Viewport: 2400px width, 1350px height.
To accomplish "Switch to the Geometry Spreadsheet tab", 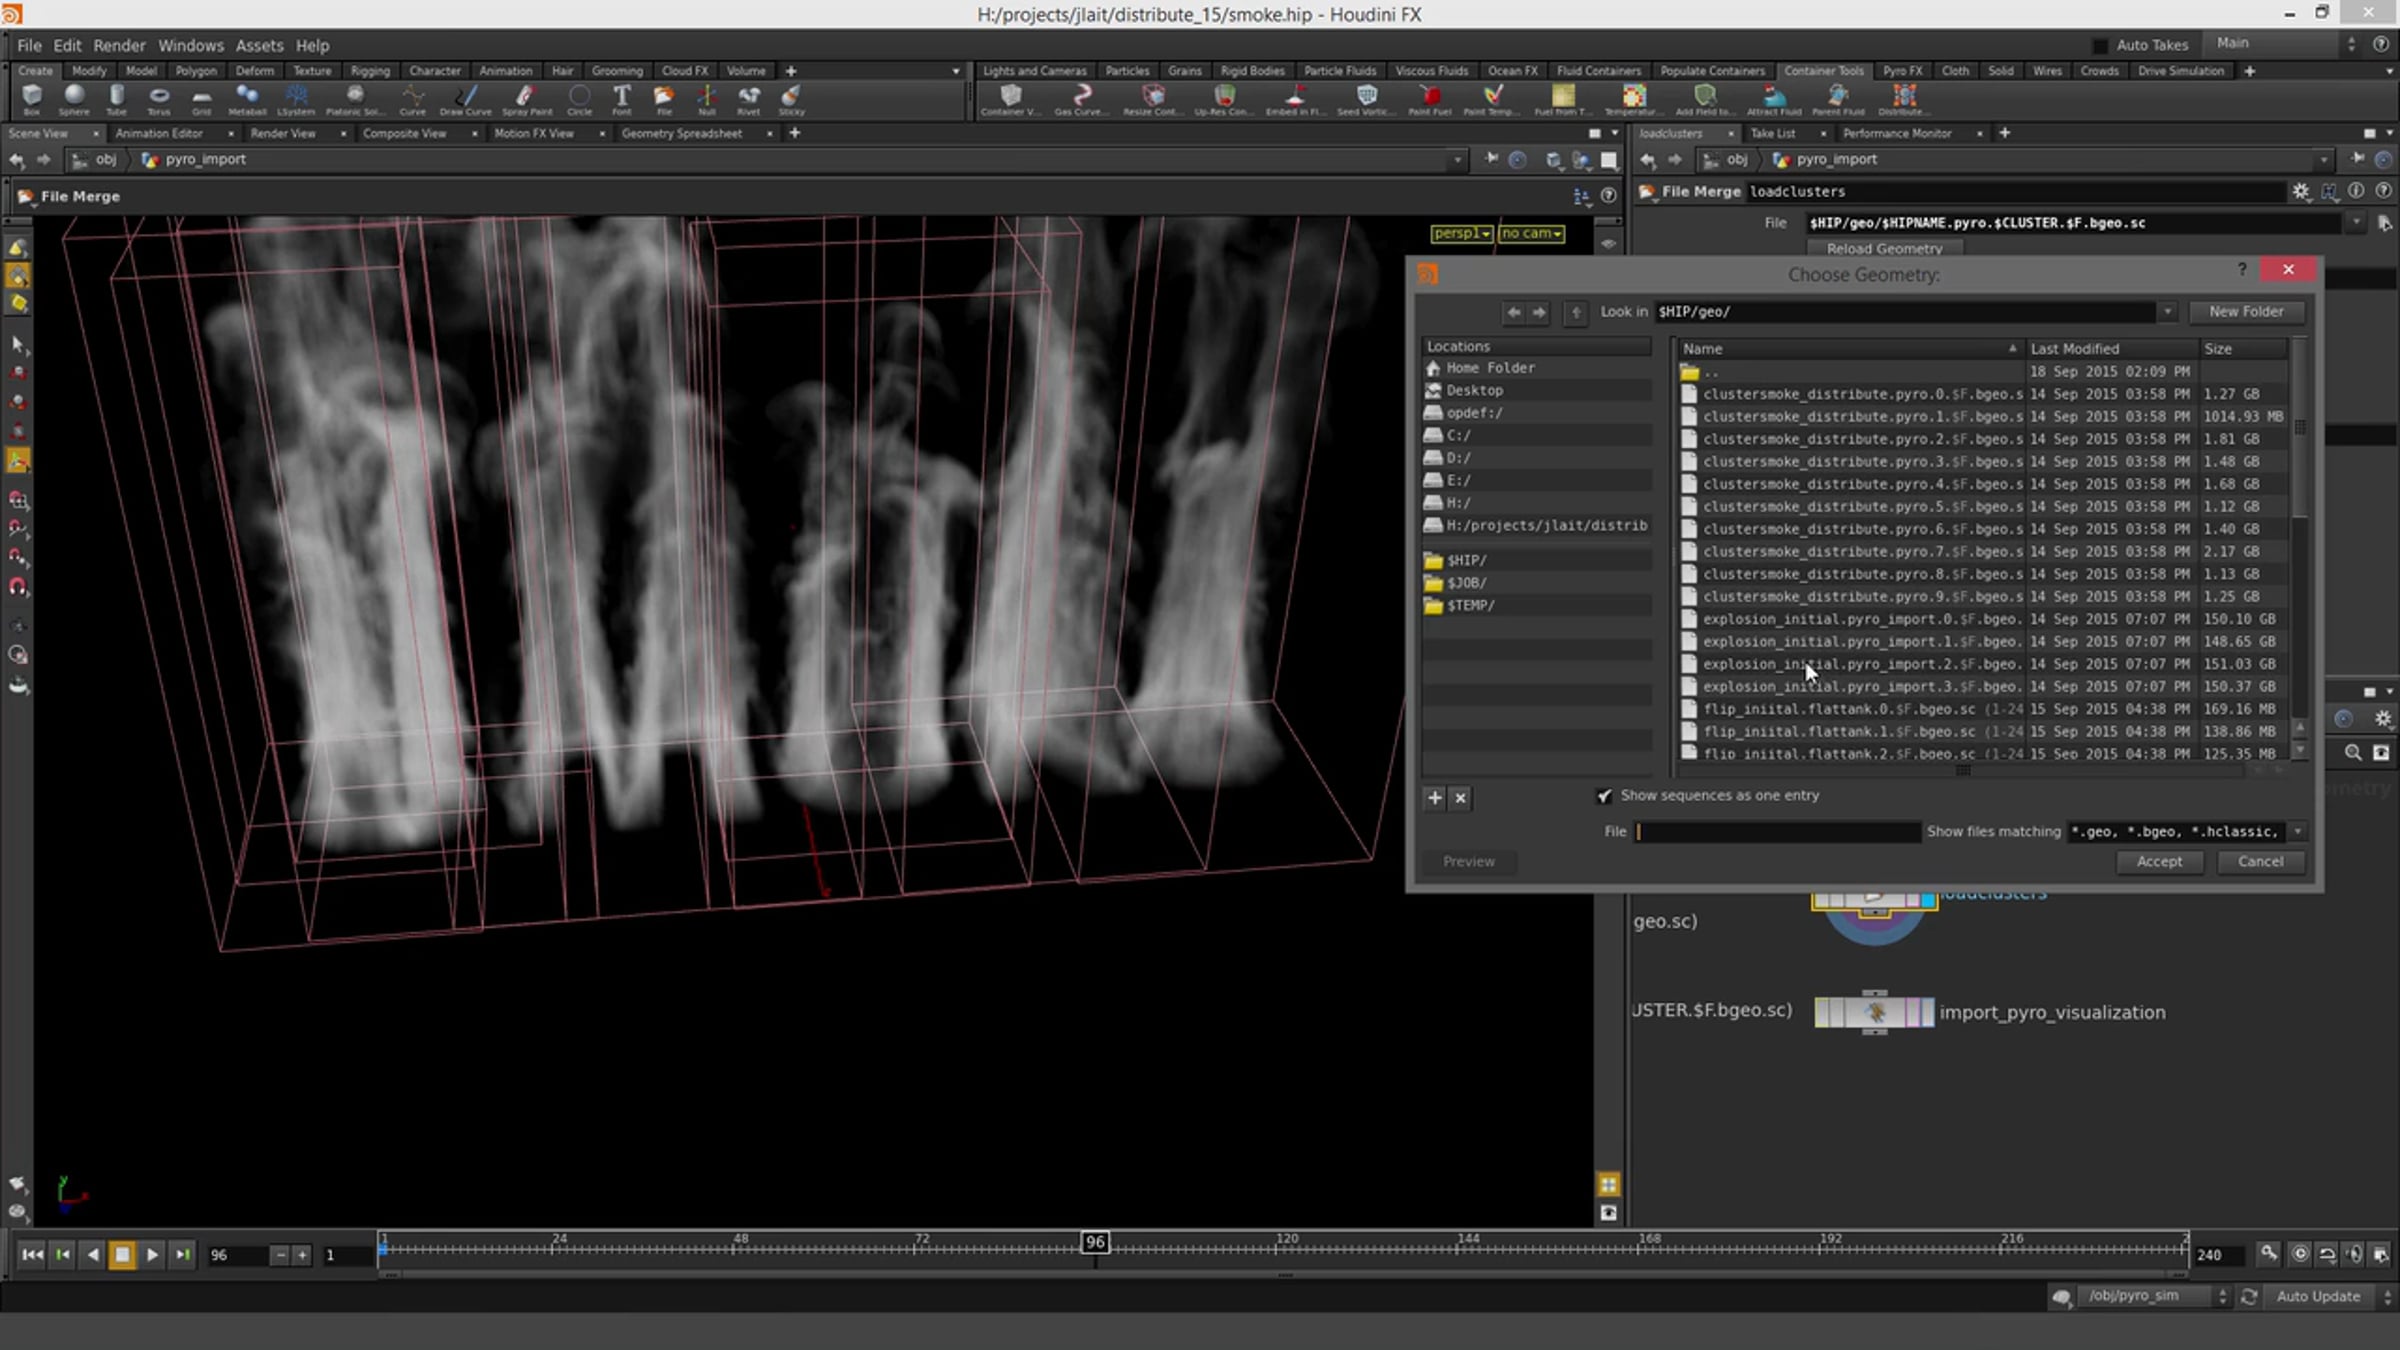I will click(x=683, y=133).
